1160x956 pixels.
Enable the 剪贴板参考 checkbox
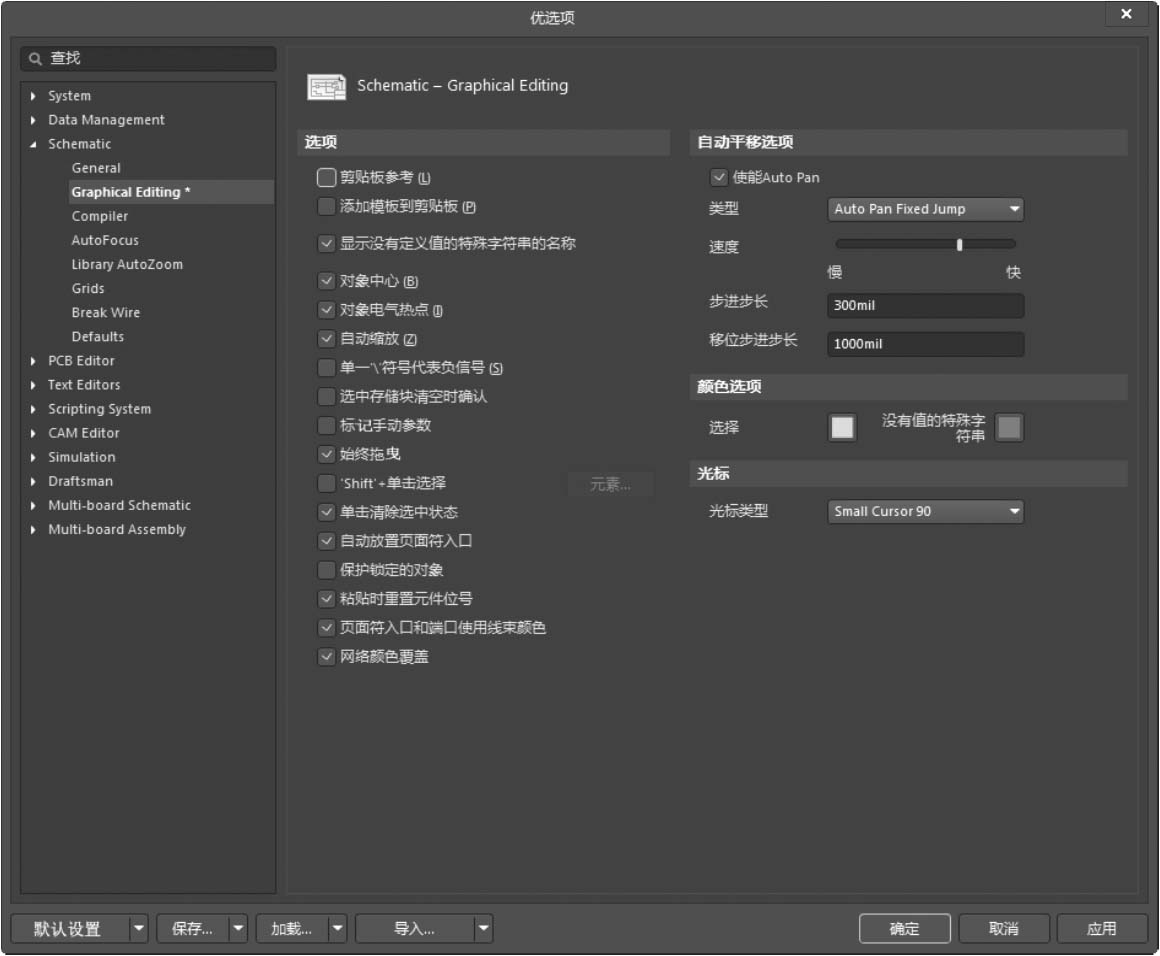point(326,178)
